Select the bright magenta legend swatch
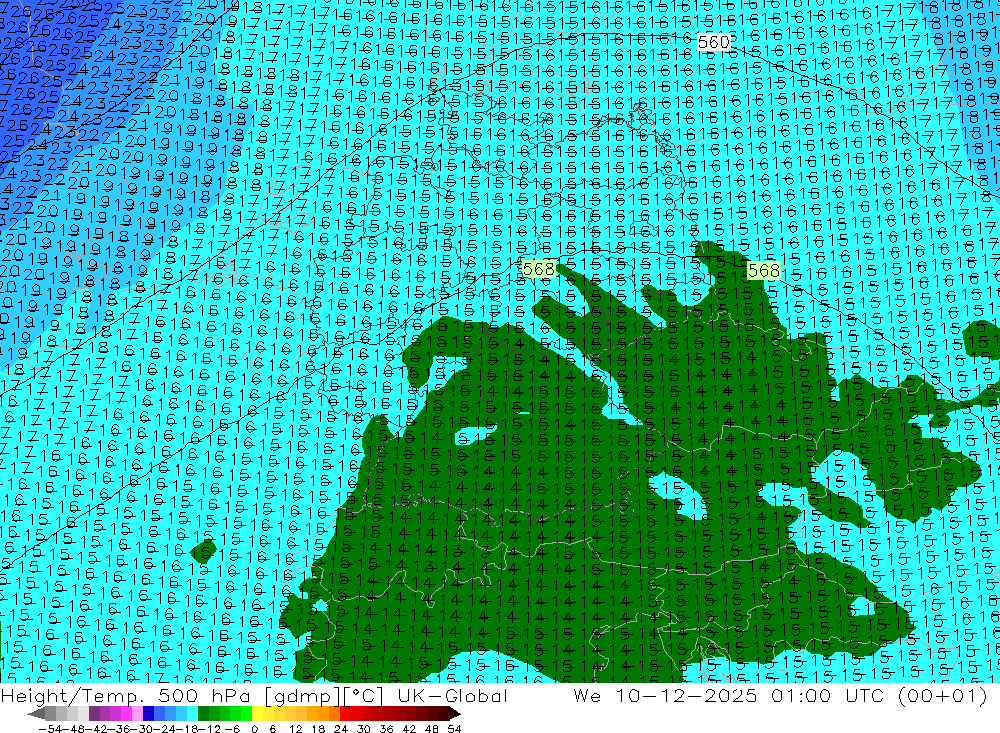 (x=126, y=714)
